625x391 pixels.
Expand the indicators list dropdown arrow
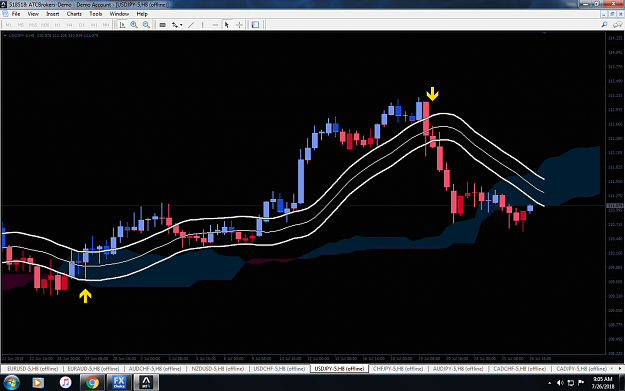(181, 25)
